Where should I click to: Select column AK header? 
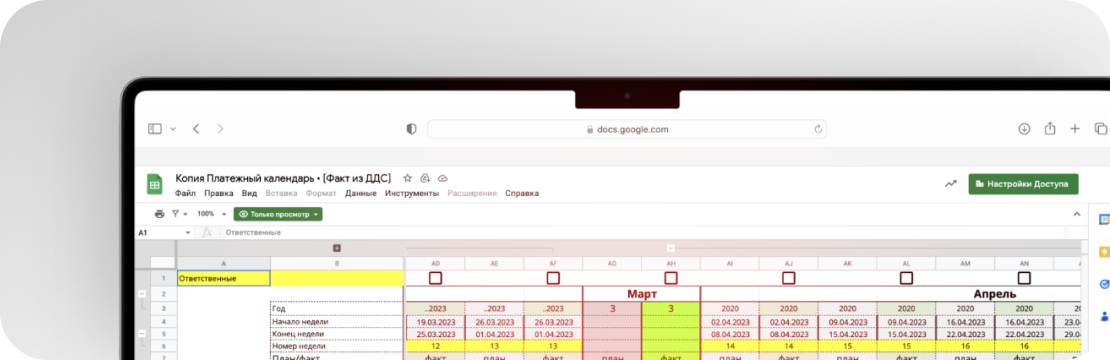pyautogui.click(x=847, y=263)
